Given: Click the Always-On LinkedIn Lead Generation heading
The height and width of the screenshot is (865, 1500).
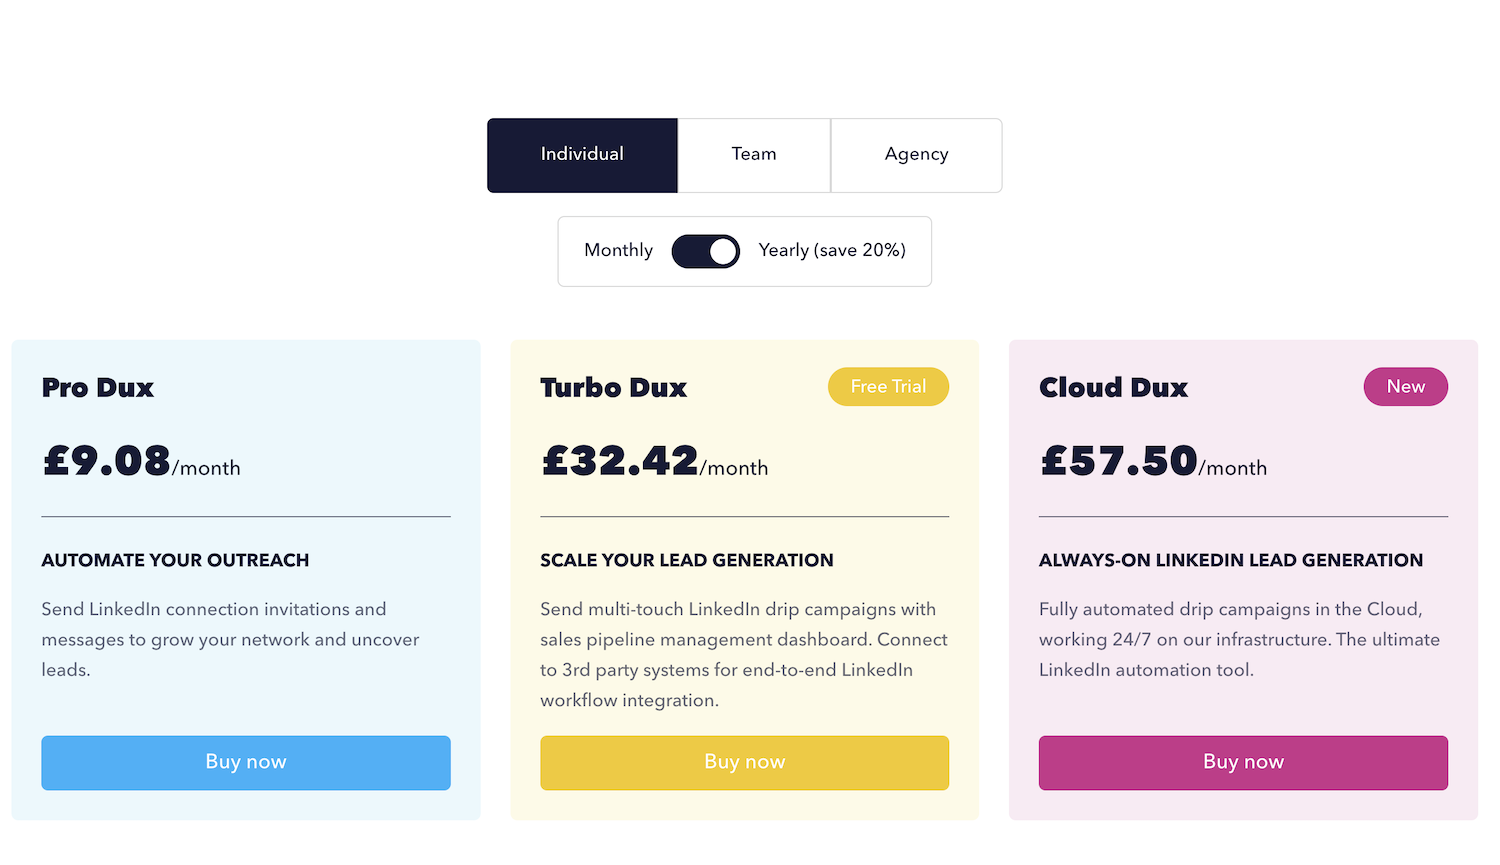Looking at the screenshot, I should (x=1230, y=561).
